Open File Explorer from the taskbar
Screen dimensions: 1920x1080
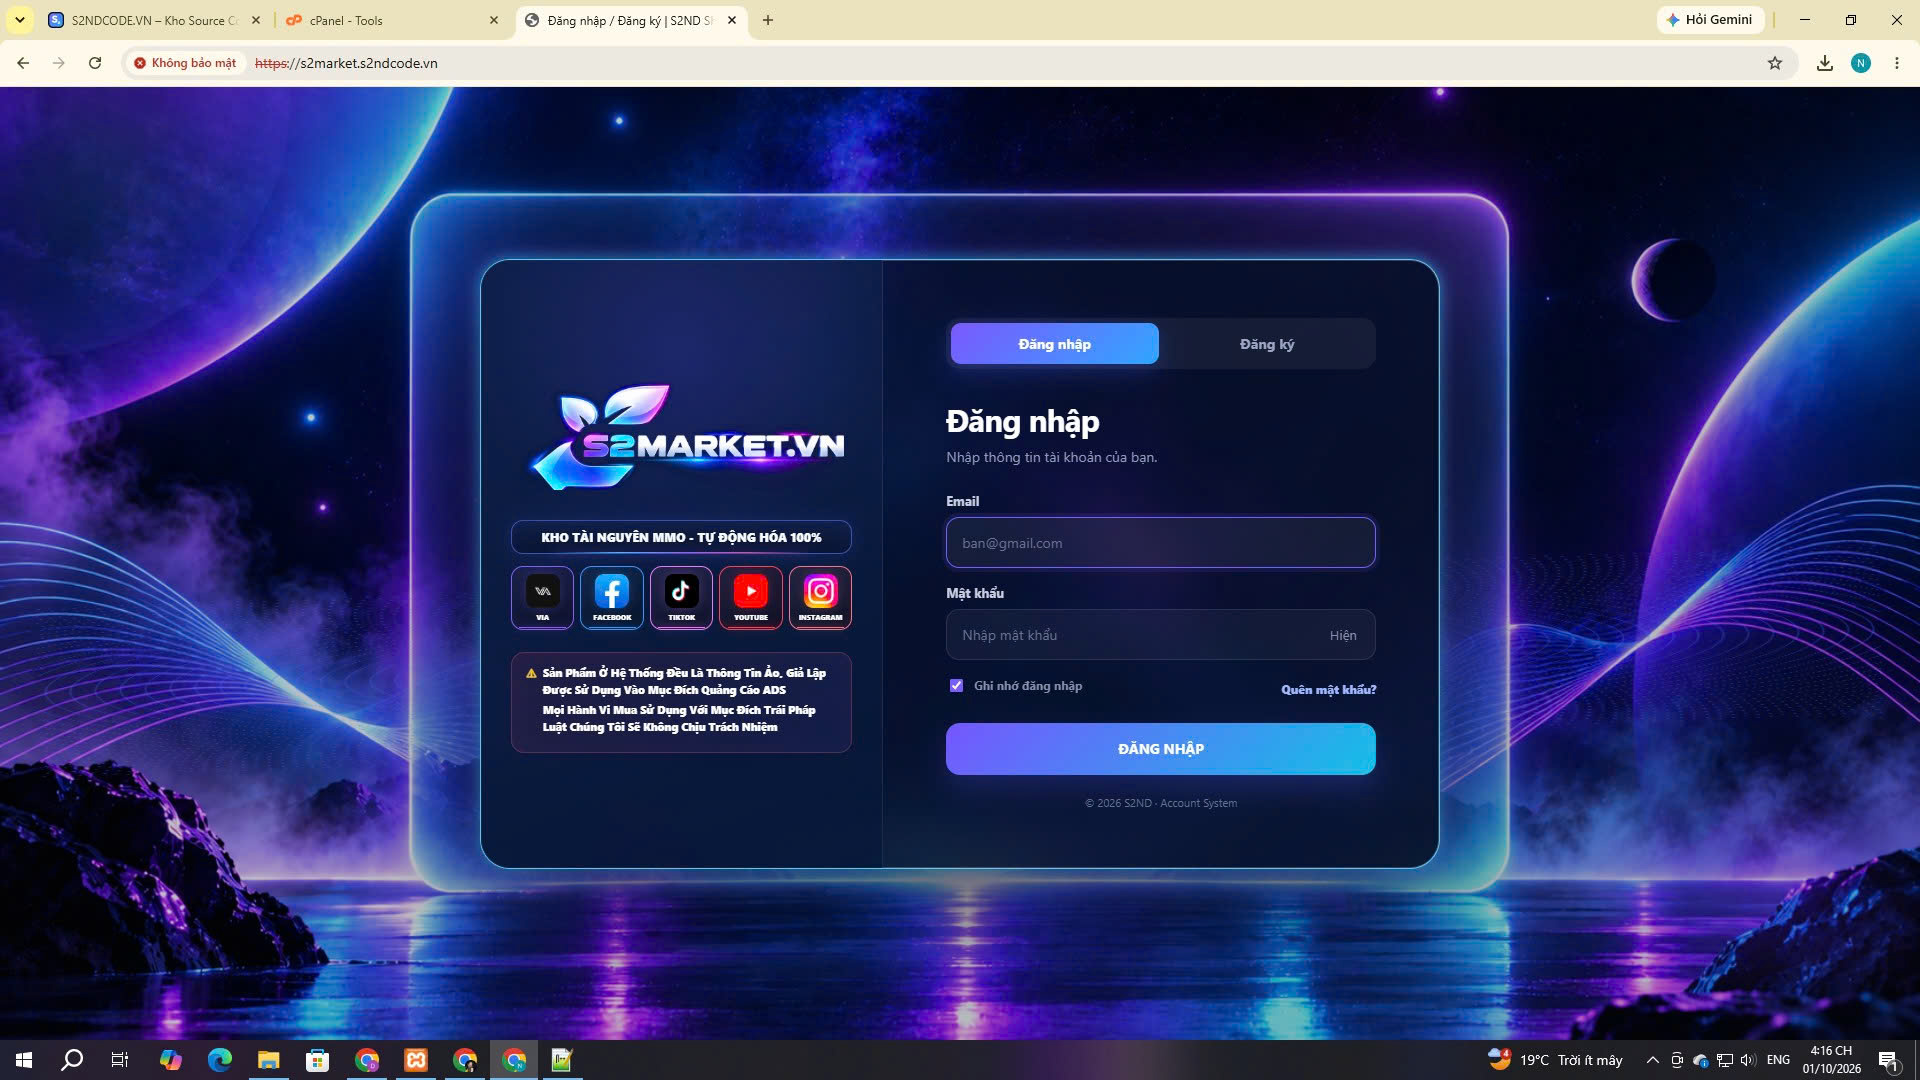[268, 1060]
